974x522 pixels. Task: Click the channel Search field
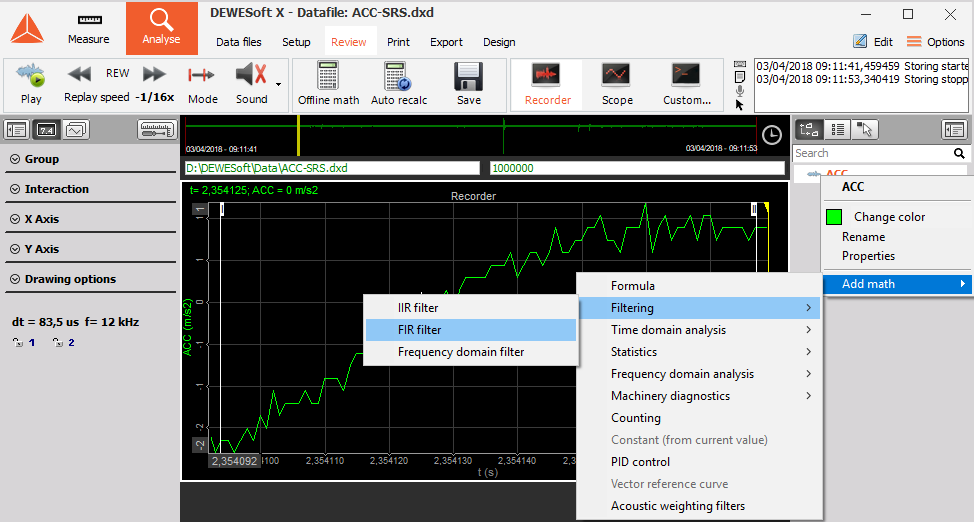coord(870,153)
